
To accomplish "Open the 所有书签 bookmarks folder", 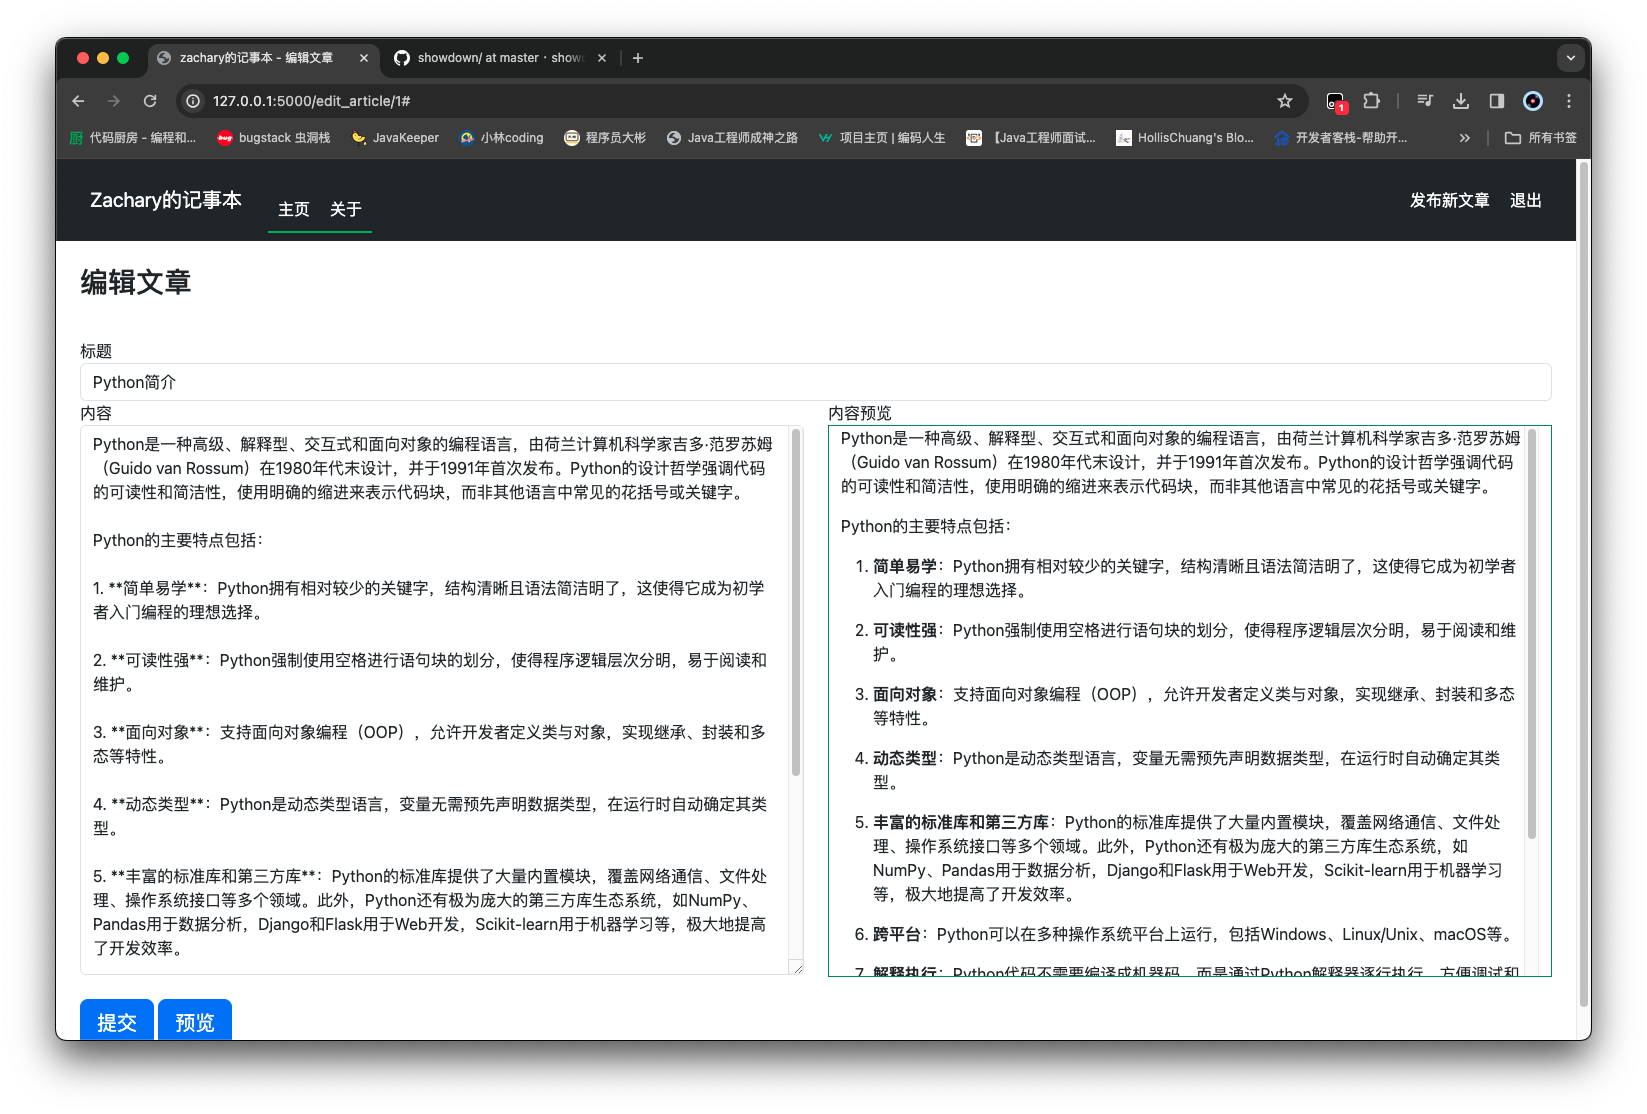I will pos(1541,138).
